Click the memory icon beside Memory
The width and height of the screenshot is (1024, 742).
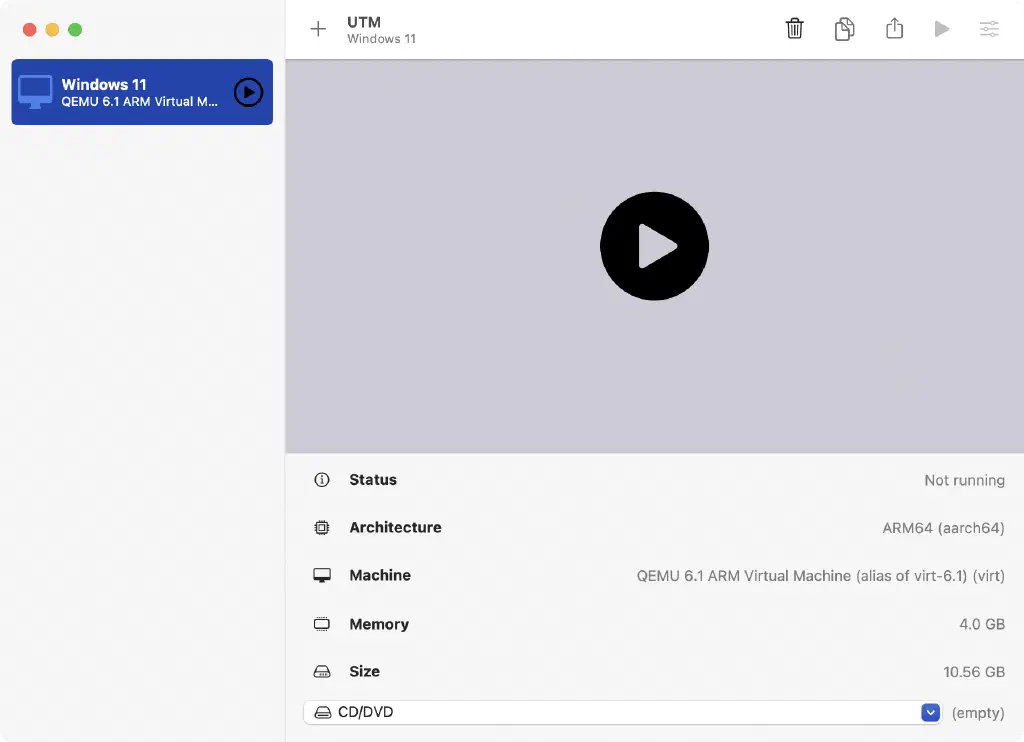(x=322, y=624)
